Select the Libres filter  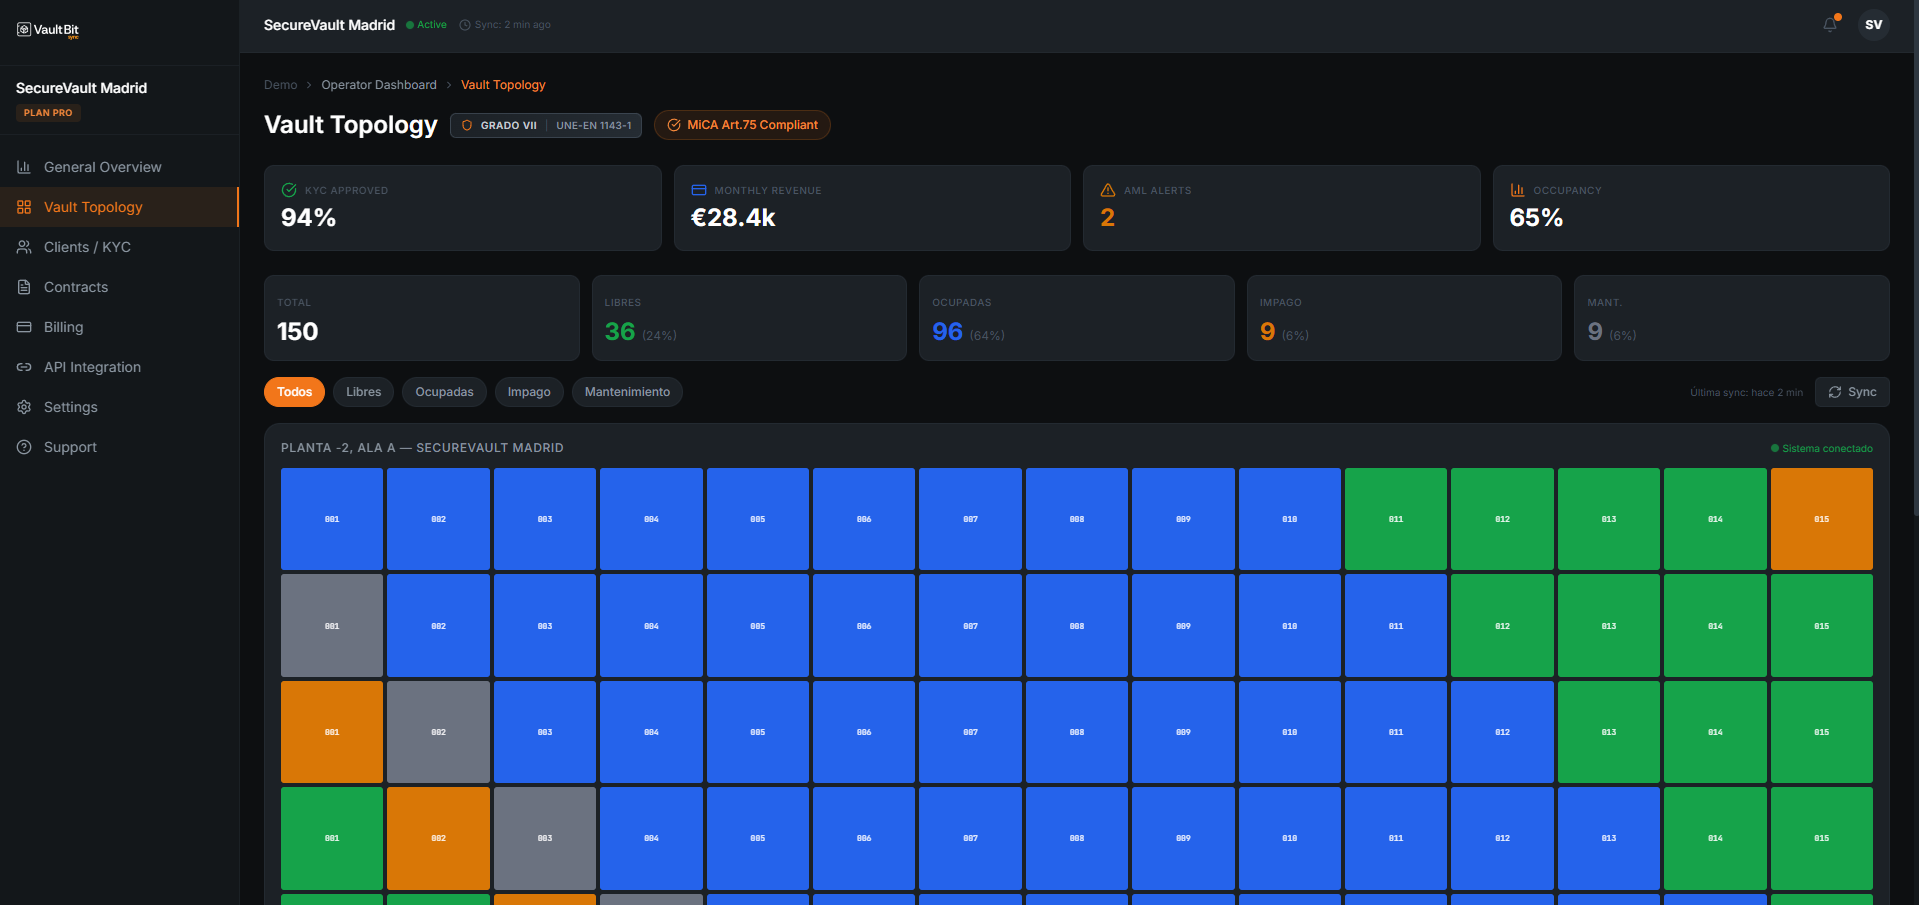tap(363, 392)
